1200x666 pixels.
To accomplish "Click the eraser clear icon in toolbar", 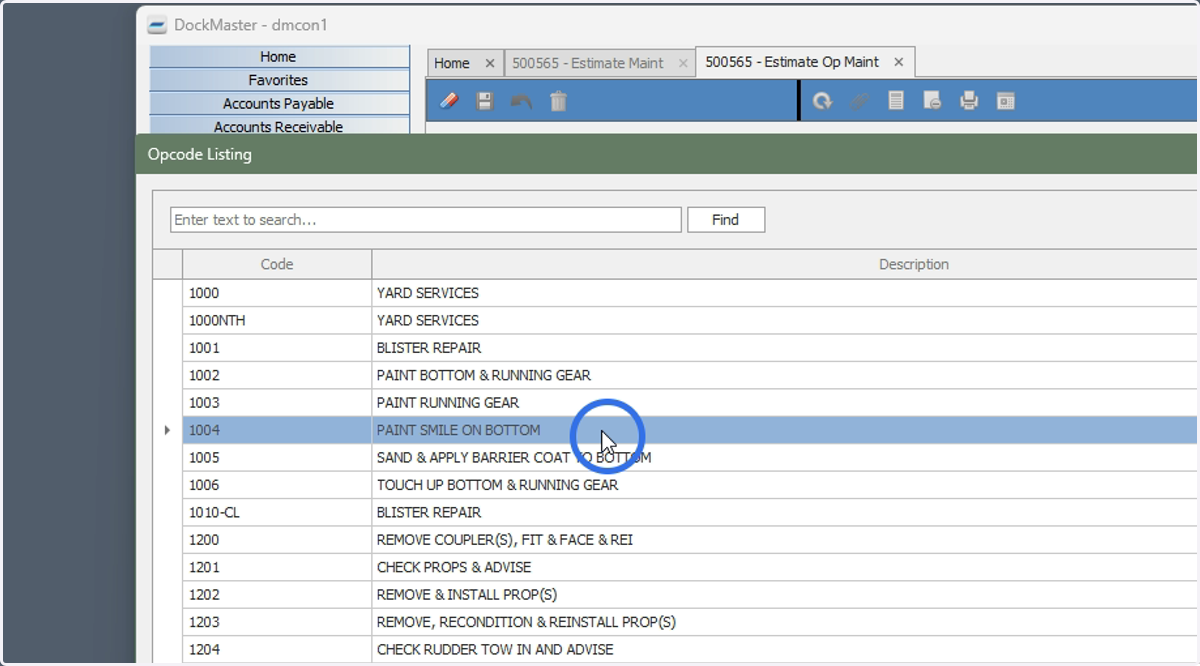I will tap(449, 101).
